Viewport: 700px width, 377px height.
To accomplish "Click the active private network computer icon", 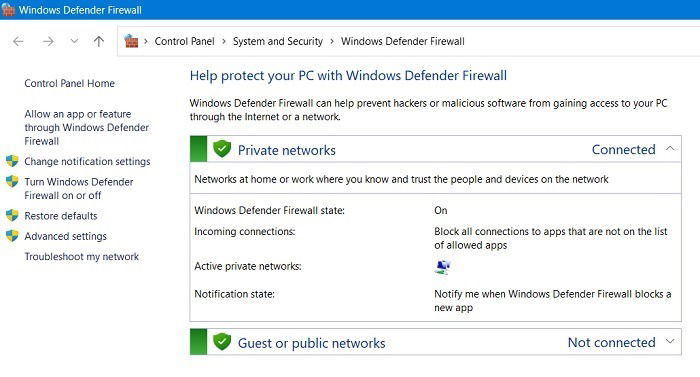I will (x=442, y=267).
